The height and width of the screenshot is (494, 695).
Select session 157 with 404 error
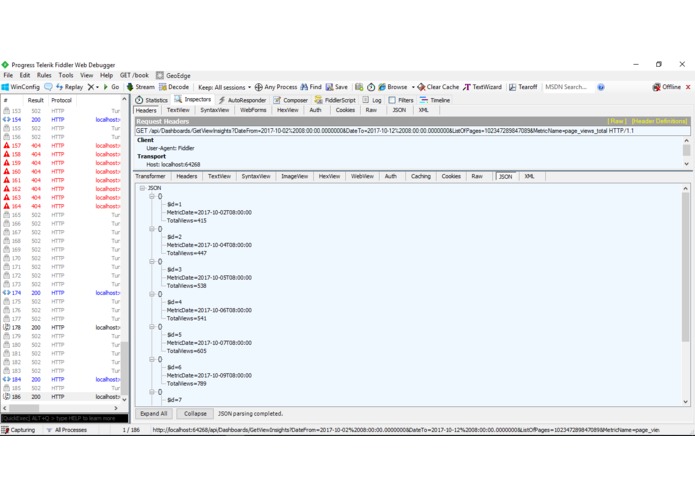(x=61, y=145)
